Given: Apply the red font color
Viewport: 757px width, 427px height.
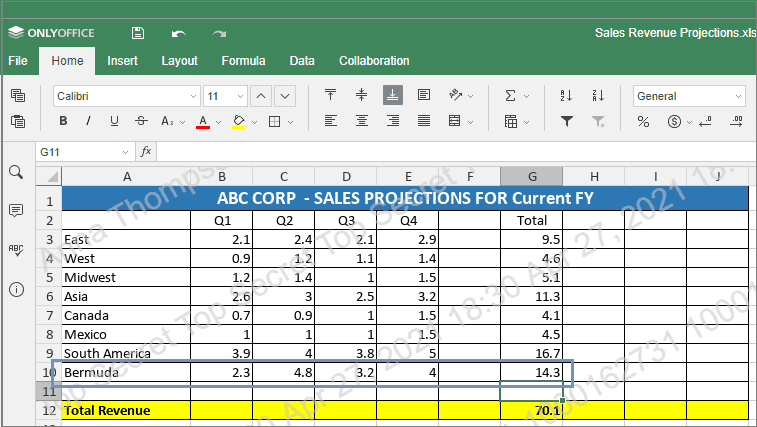Looking at the screenshot, I should pyautogui.click(x=203, y=121).
